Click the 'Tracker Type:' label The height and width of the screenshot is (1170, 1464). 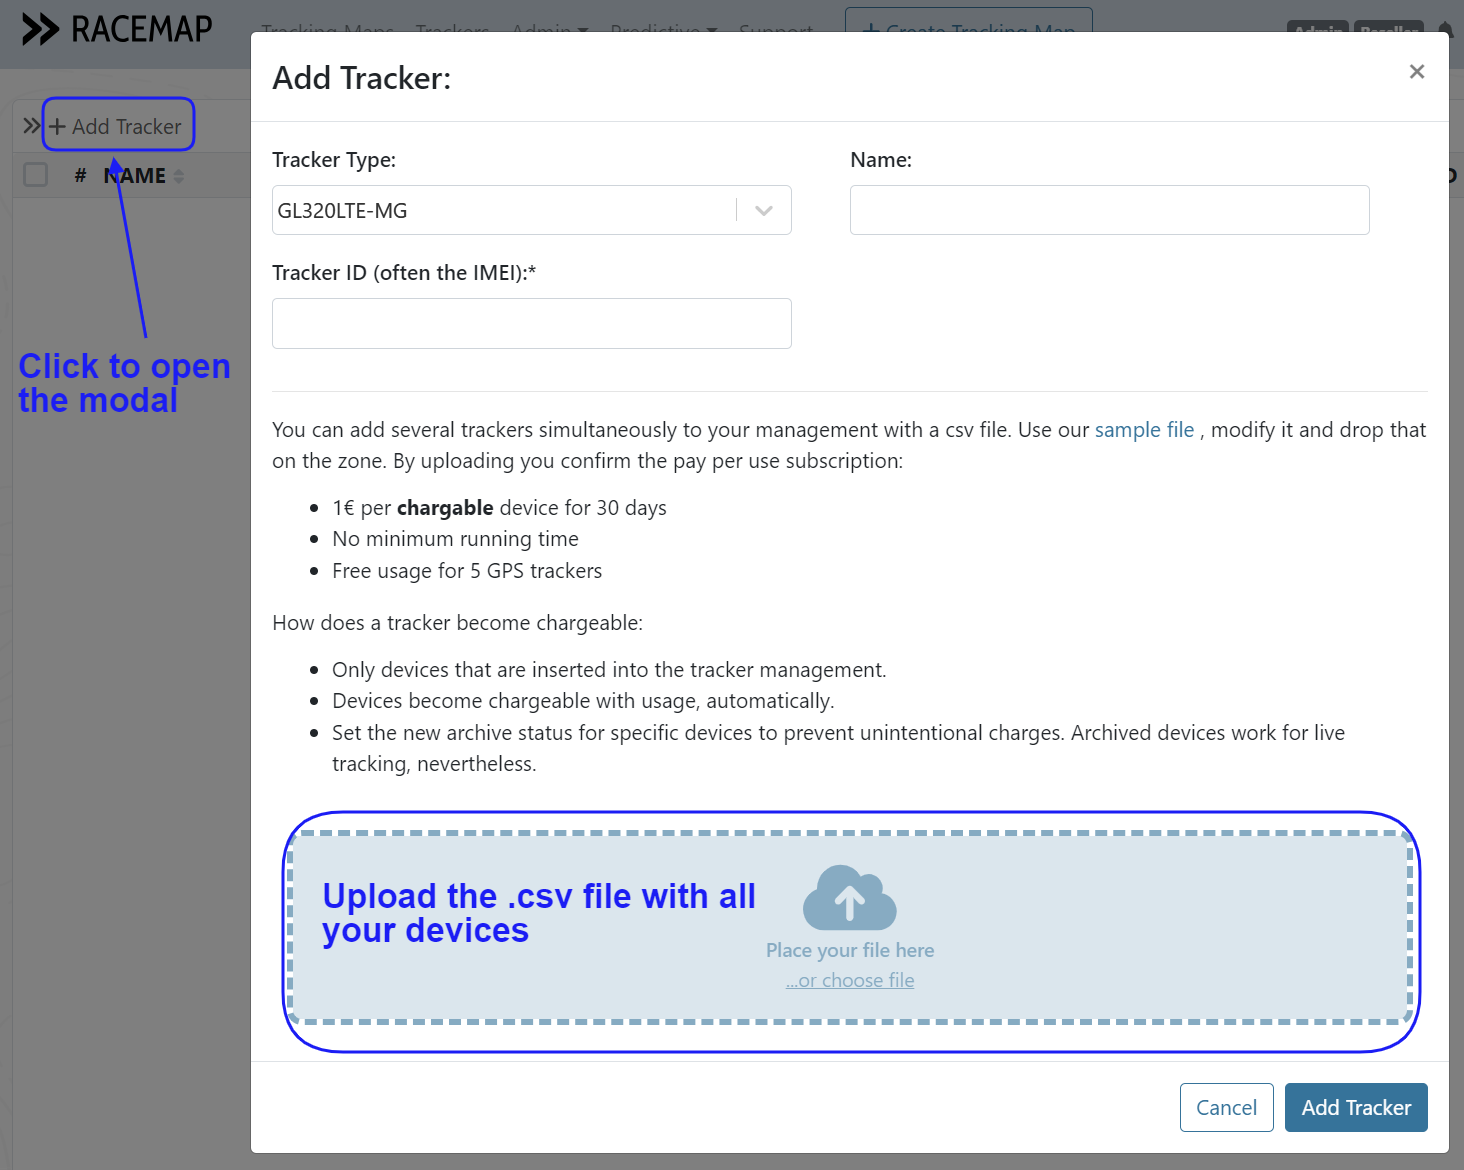(x=334, y=160)
